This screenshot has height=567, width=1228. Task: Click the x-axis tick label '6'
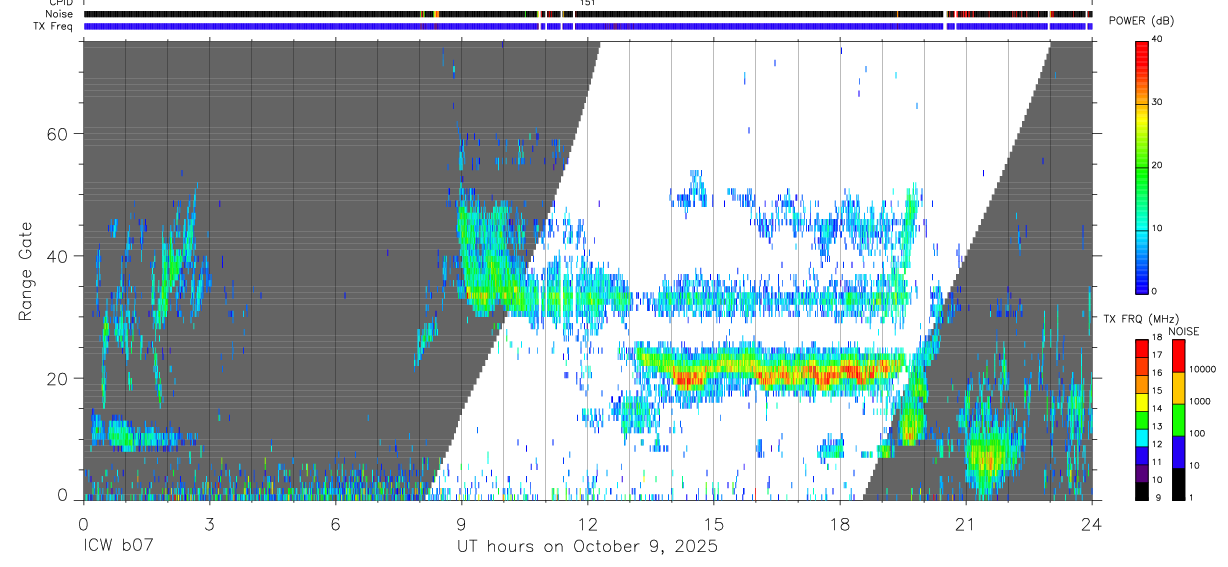pyautogui.click(x=335, y=524)
